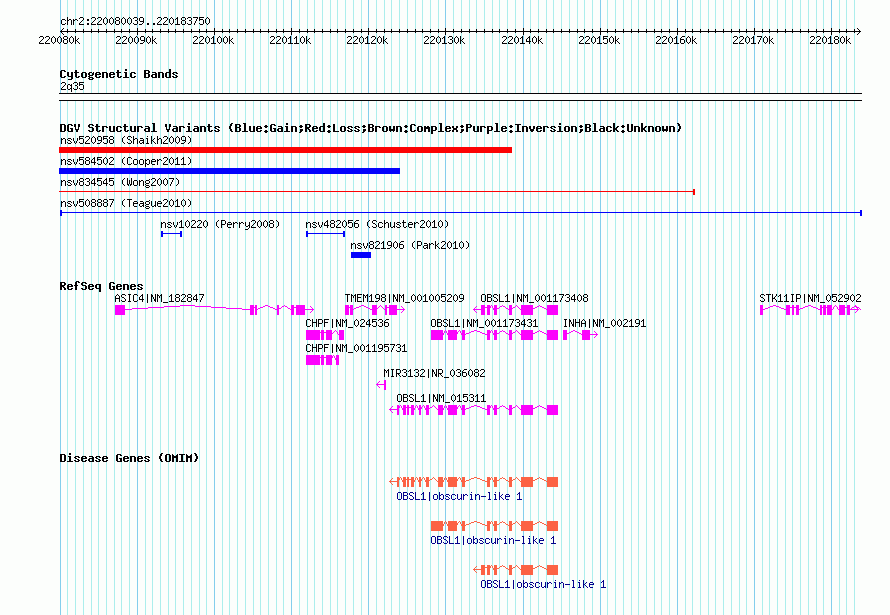Open the ASIC4|NM_182847 label
The image size is (890, 615).
[159, 298]
